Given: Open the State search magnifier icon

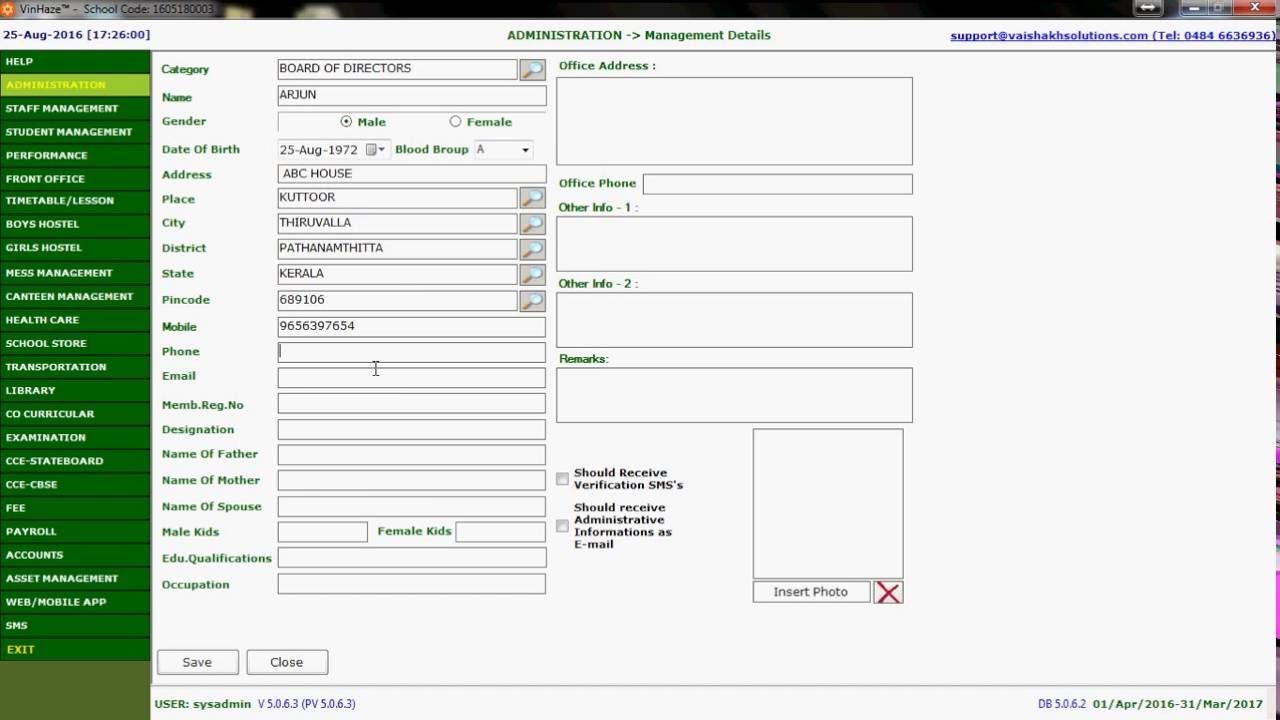Looking at the screenshot, I should (532, 274).
